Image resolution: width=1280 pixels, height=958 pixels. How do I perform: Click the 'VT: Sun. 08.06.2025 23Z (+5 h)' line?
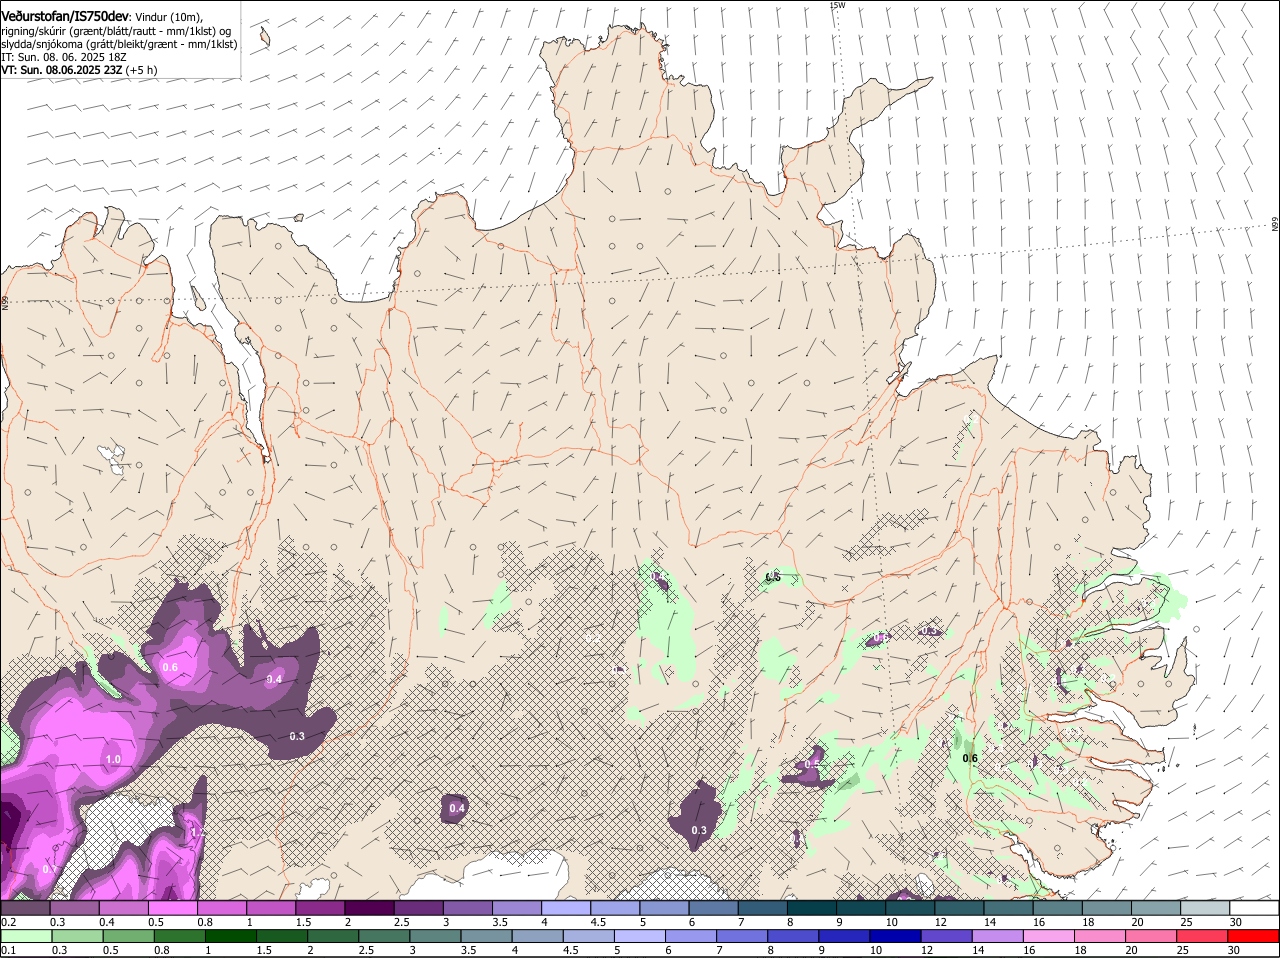[x=79, y=70]
